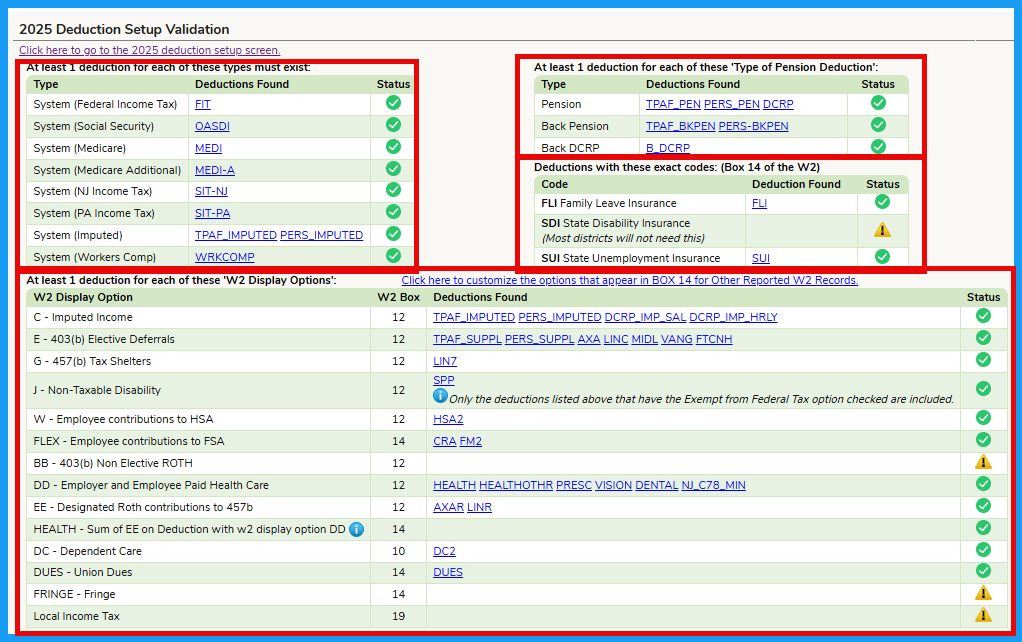Click the green check in Back Pension row
The height and width of the screenshot is (642, 1022).
click(x=879, y=124)
